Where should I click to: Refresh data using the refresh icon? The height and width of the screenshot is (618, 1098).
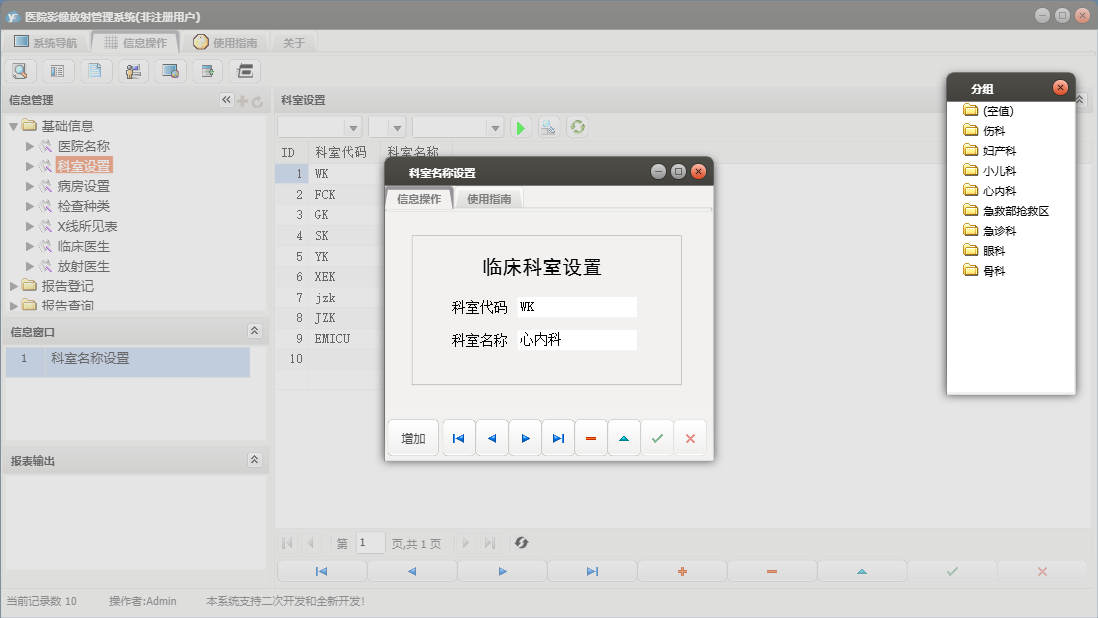click(x=577, y=128)
